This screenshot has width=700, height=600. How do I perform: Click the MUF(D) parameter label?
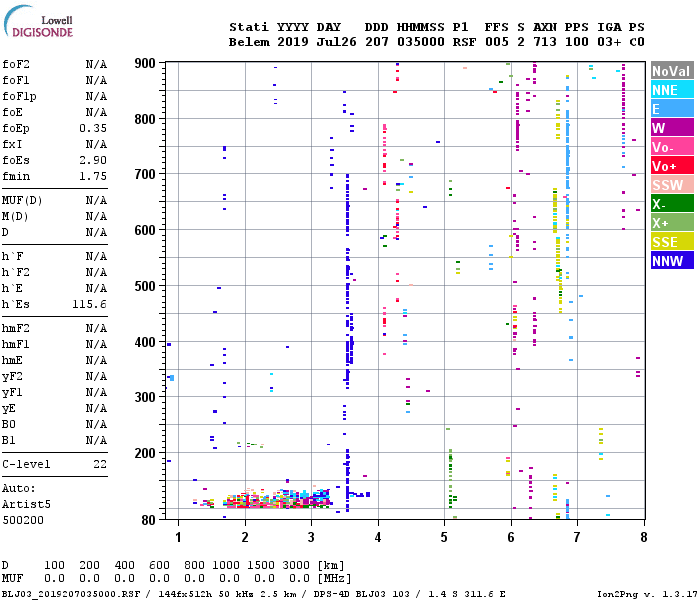pyautogui.click(x=22, y=200)
